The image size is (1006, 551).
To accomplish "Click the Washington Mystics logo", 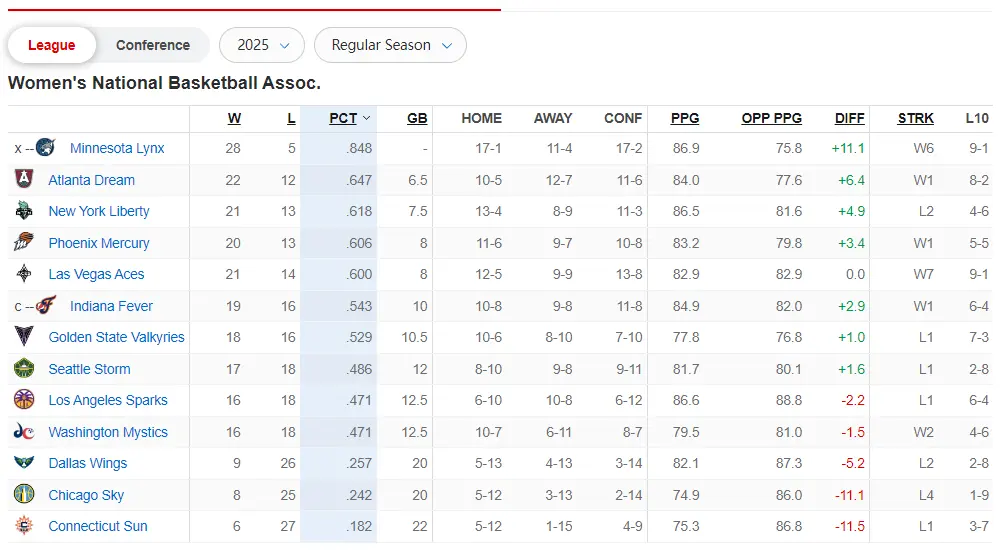I will [x=24, y=432].
